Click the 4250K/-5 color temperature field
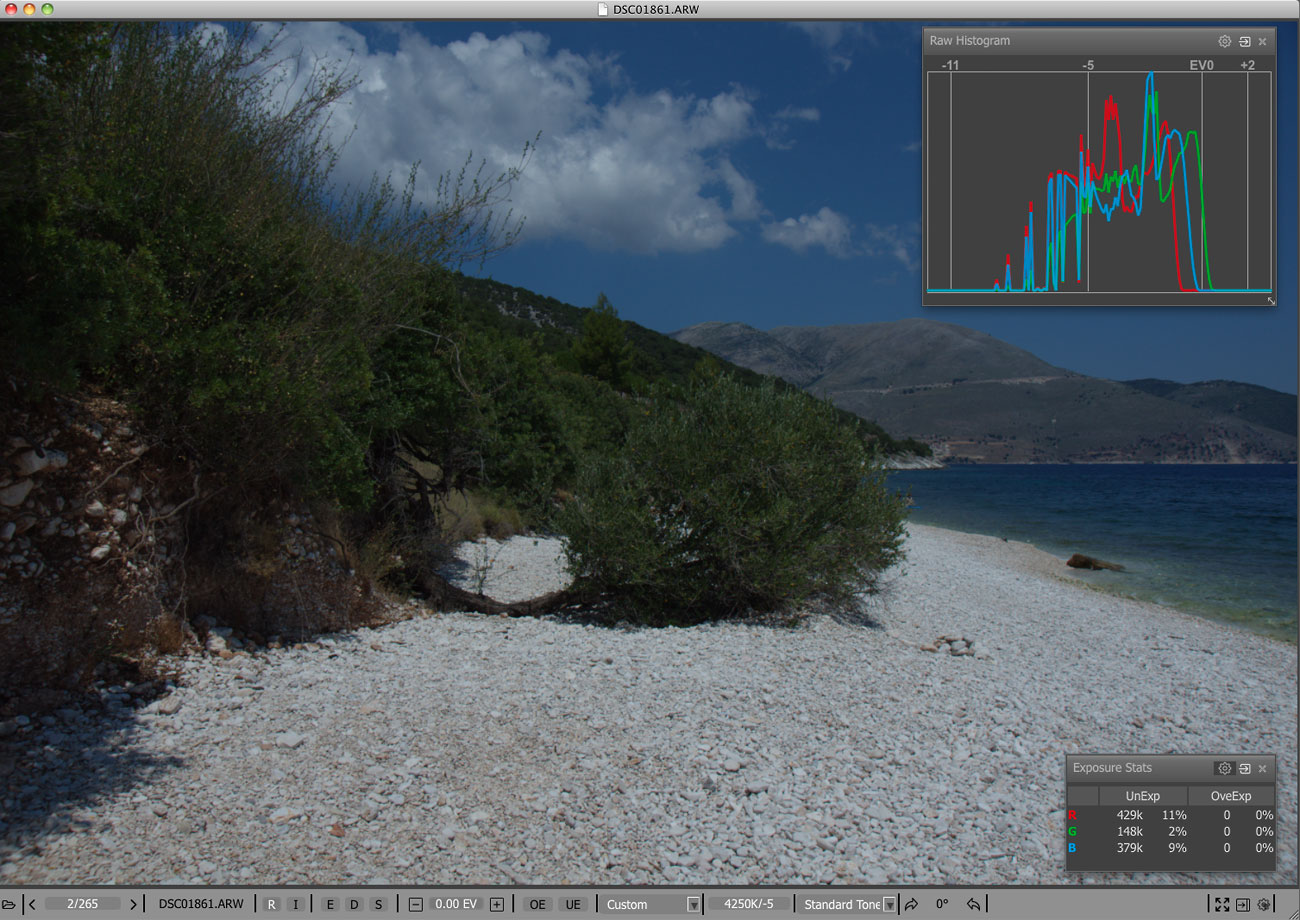 [748, 904]
